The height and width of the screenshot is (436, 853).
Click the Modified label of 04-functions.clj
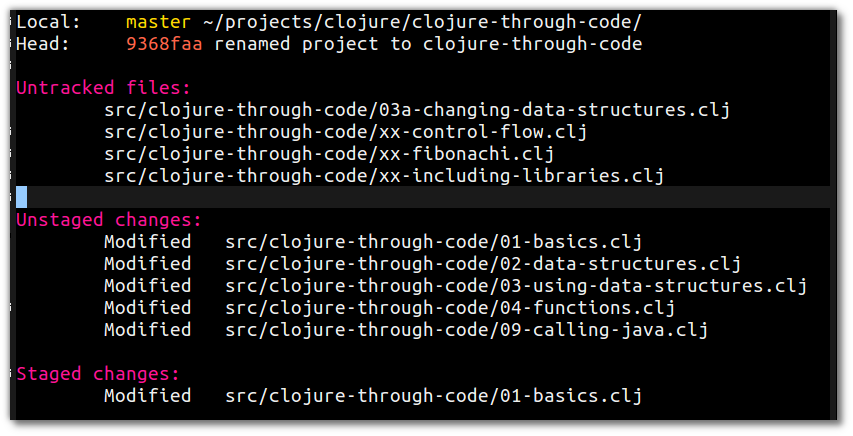(147, 308)
